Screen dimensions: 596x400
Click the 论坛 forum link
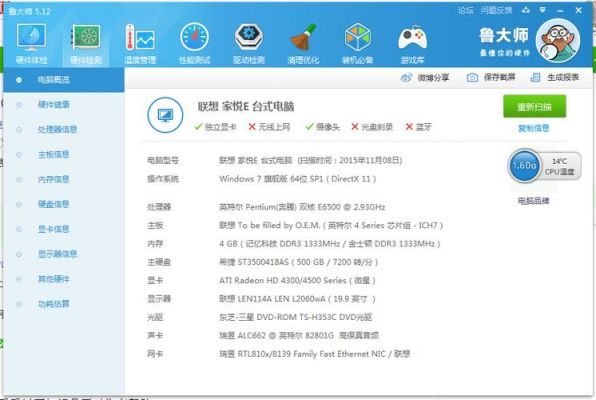[x=465, y=10]
